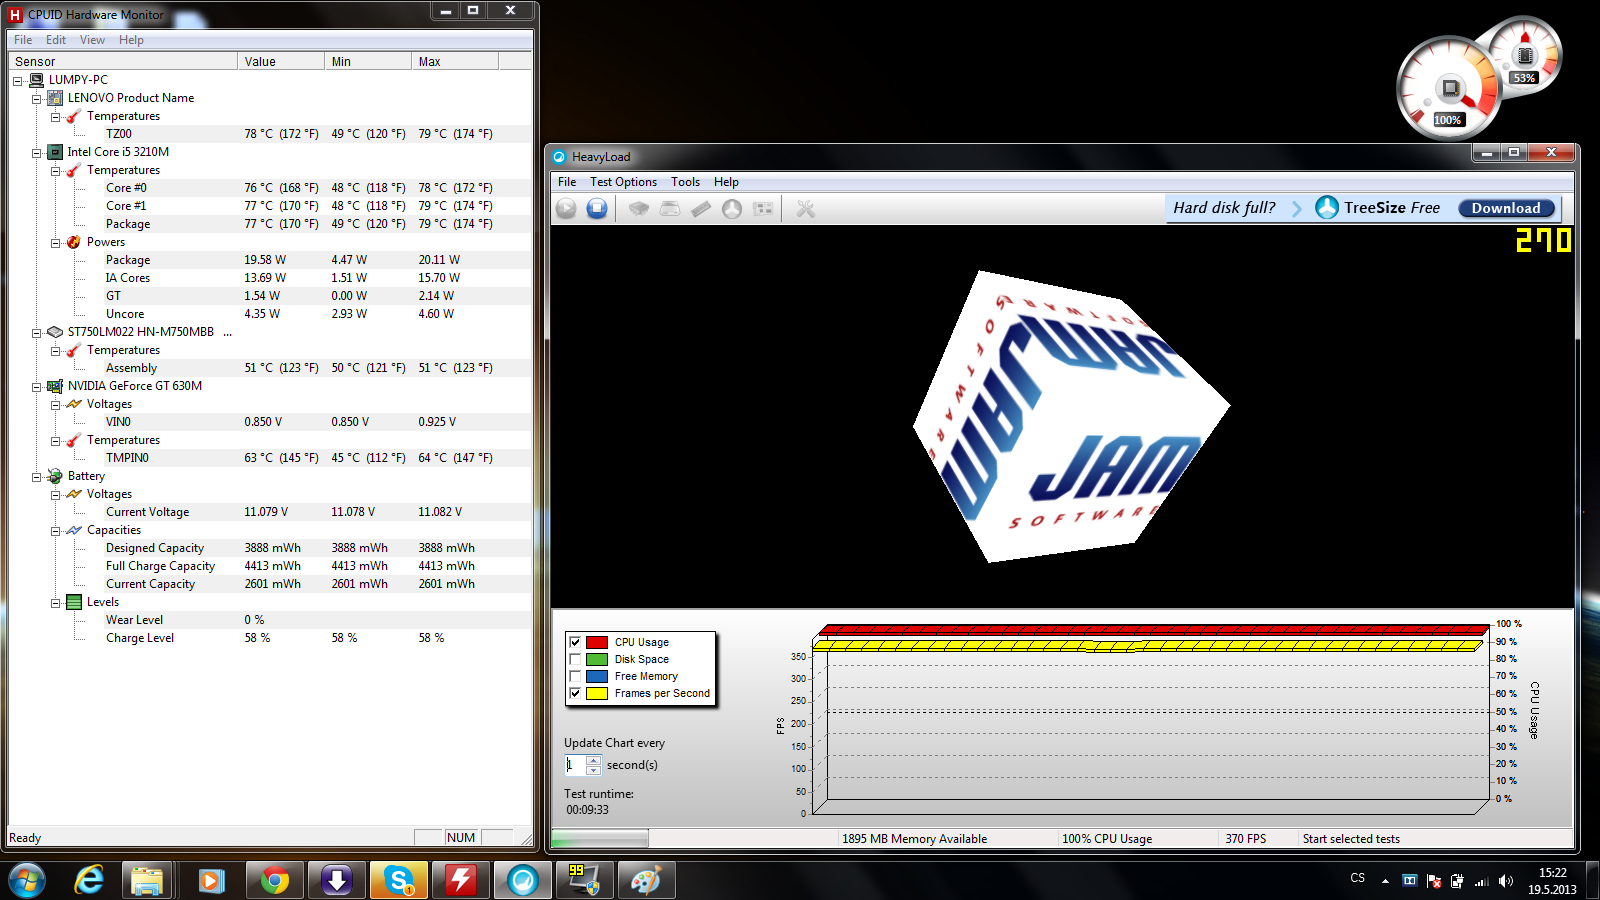Switch to Skype on the taskbar
This screenshot has width=1600, height=900.
pyautogui.click(x=399, y=880)
